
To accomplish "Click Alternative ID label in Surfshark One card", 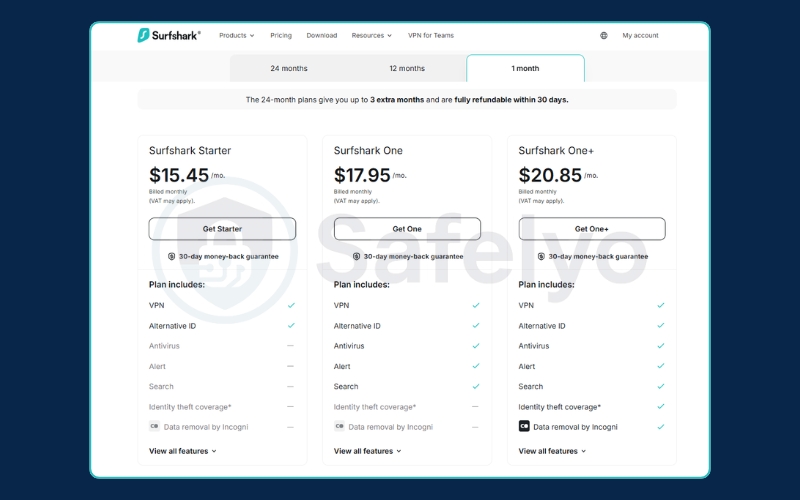I will click(x=357, y=326).
